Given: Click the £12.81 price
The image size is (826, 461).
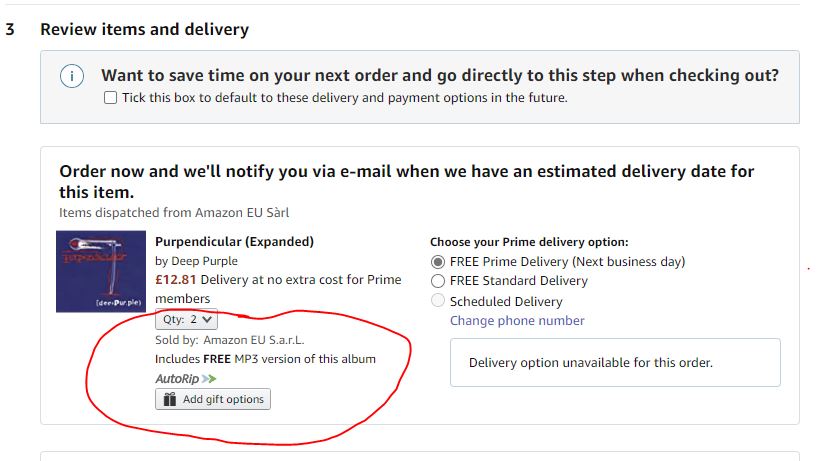Looking at the screenshot, I should (x=175, y=280).
